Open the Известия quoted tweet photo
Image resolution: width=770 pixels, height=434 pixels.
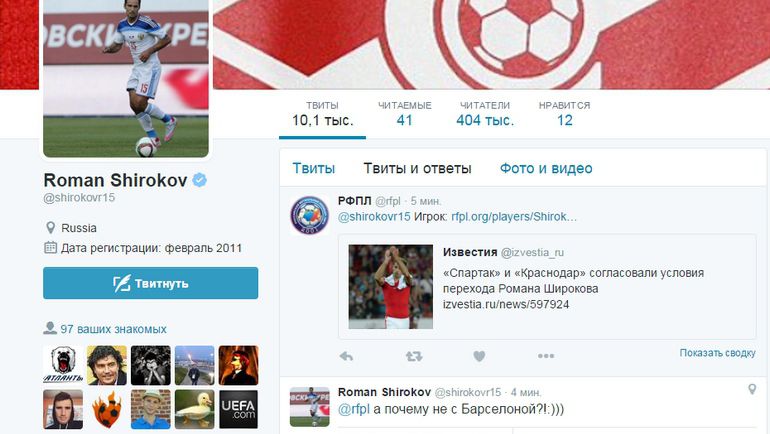click(391, 287)
